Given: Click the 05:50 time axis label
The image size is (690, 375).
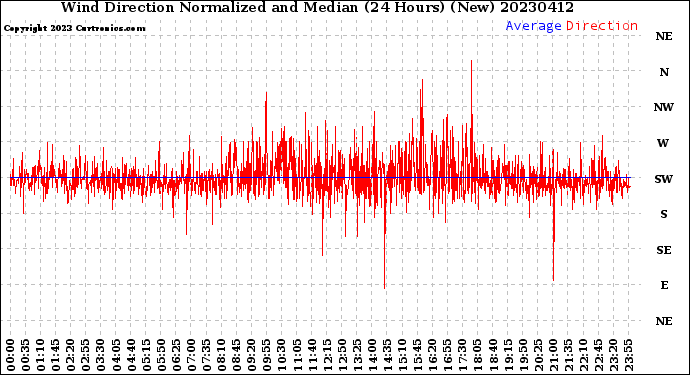Looking at the screenshot, I should [161, 355].
